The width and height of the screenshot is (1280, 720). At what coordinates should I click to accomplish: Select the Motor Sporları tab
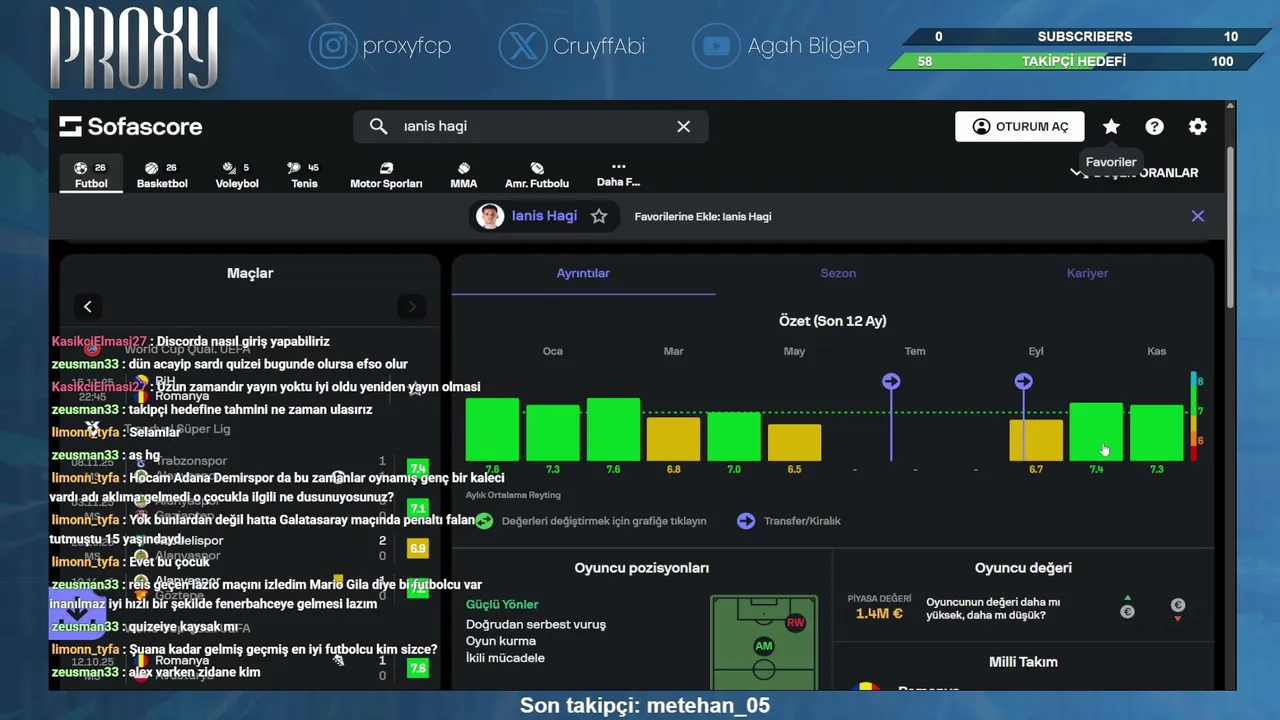coord(386,175)
